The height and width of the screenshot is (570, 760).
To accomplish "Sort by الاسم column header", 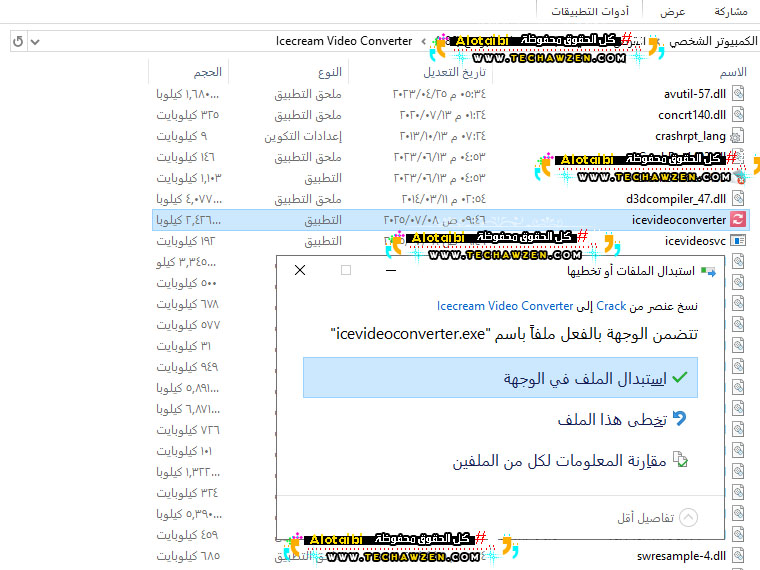I will coord(733,72).
